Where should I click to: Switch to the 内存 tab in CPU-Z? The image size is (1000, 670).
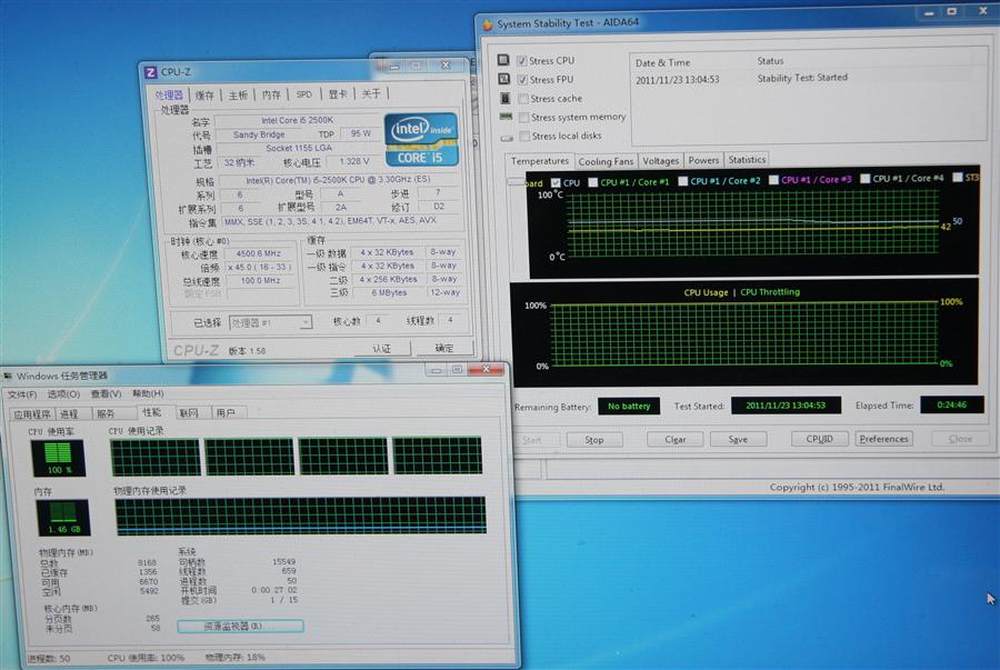point(271,94)
